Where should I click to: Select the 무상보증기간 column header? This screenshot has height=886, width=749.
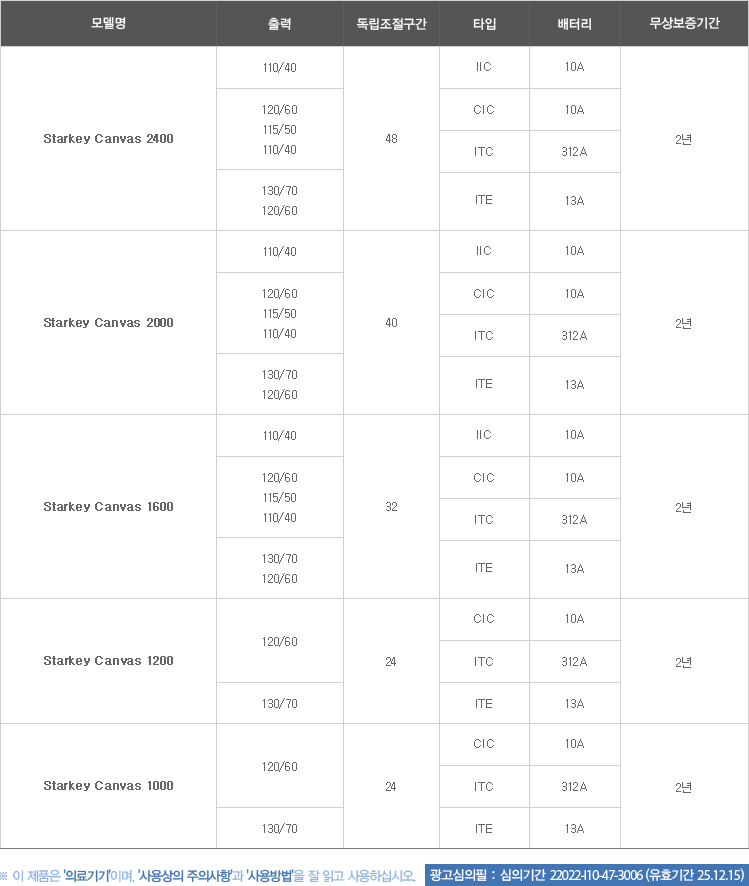click(684, 23)
